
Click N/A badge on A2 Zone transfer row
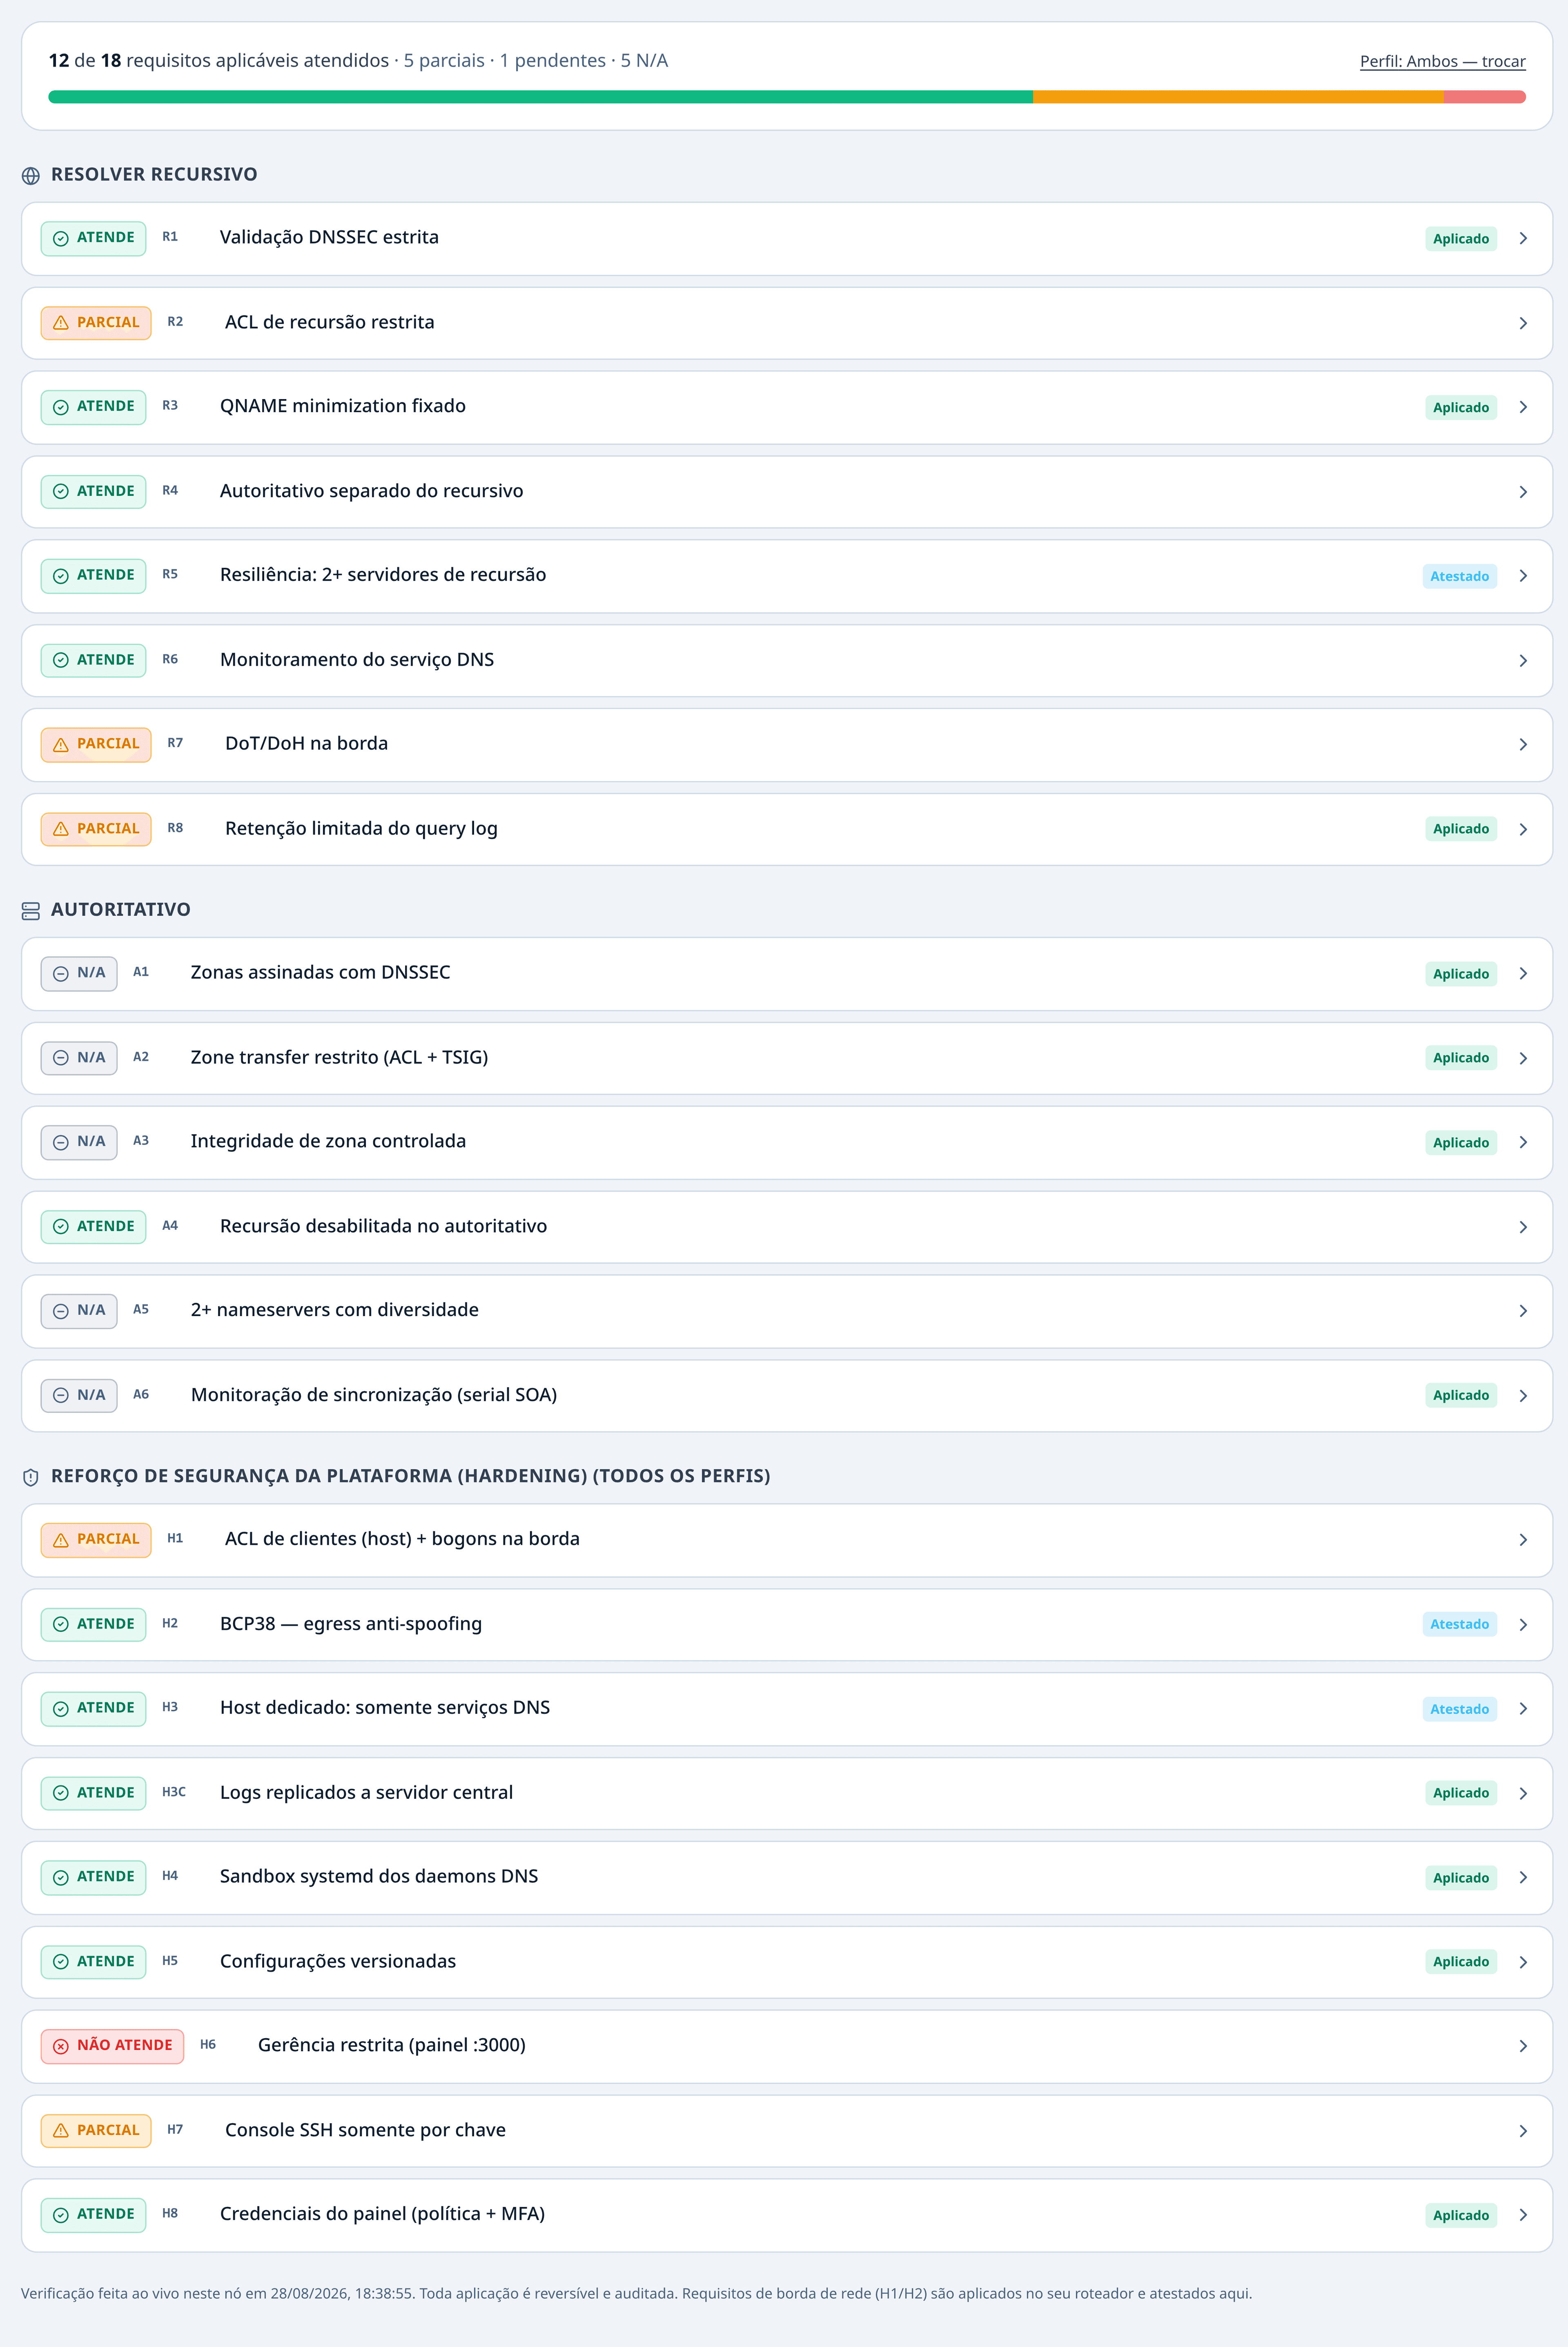[79, 1058]
